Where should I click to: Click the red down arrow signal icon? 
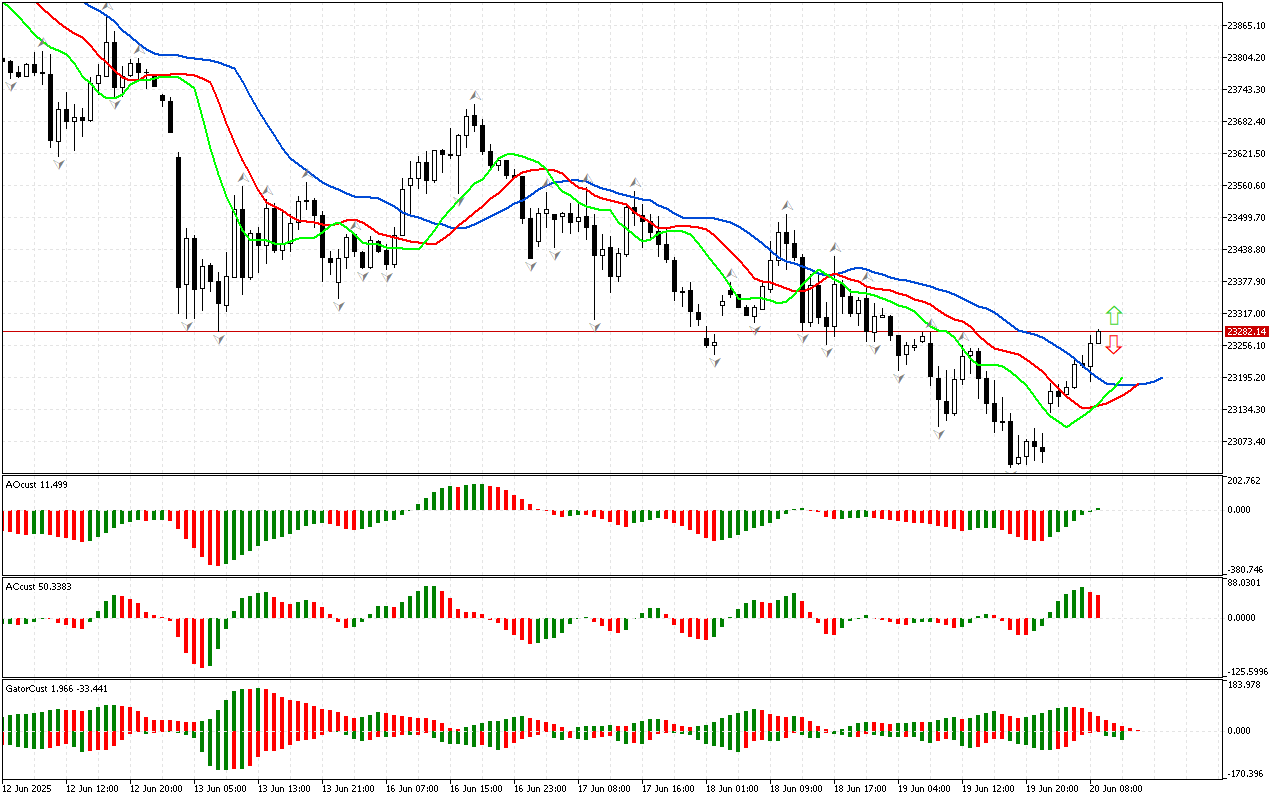pos(1113,345)
